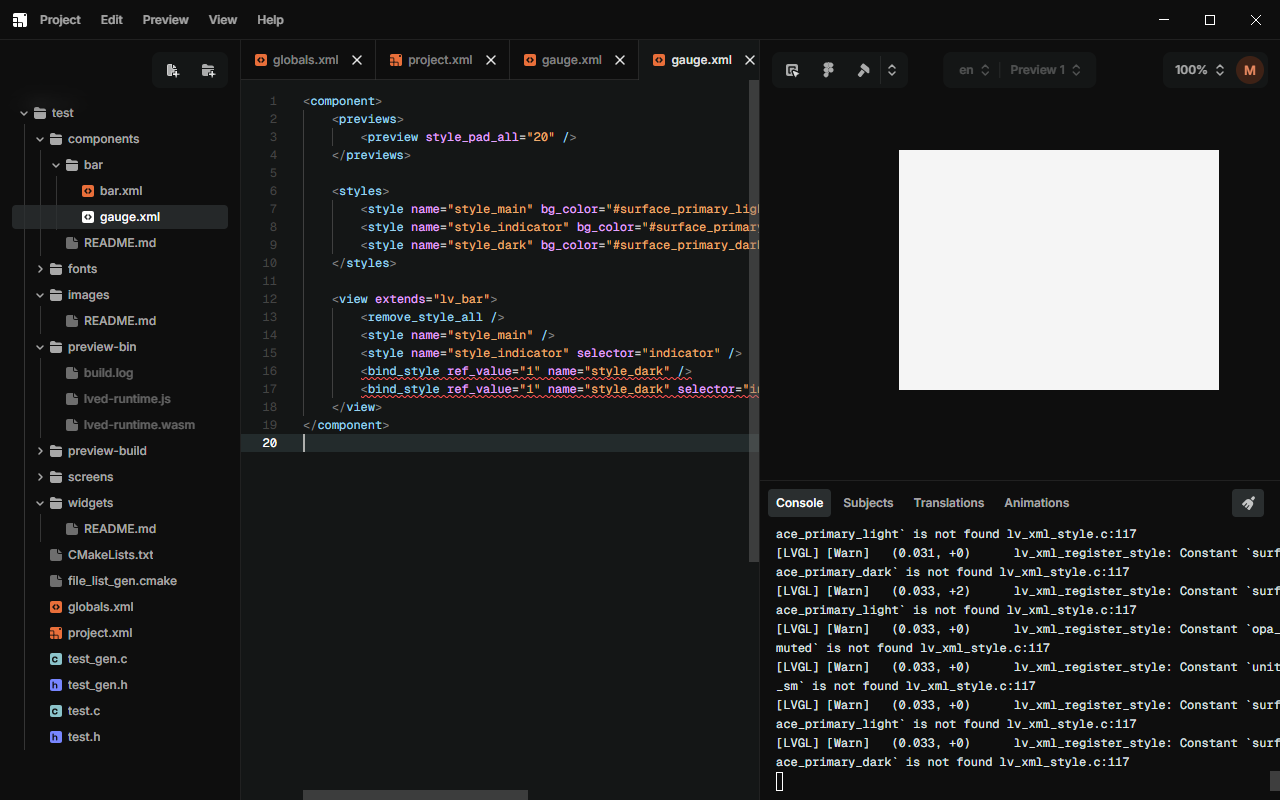Image resolution: width=1280 pixels, height=800 pixels.
Task: Open the Edit menu
Action: click(112, 20)
